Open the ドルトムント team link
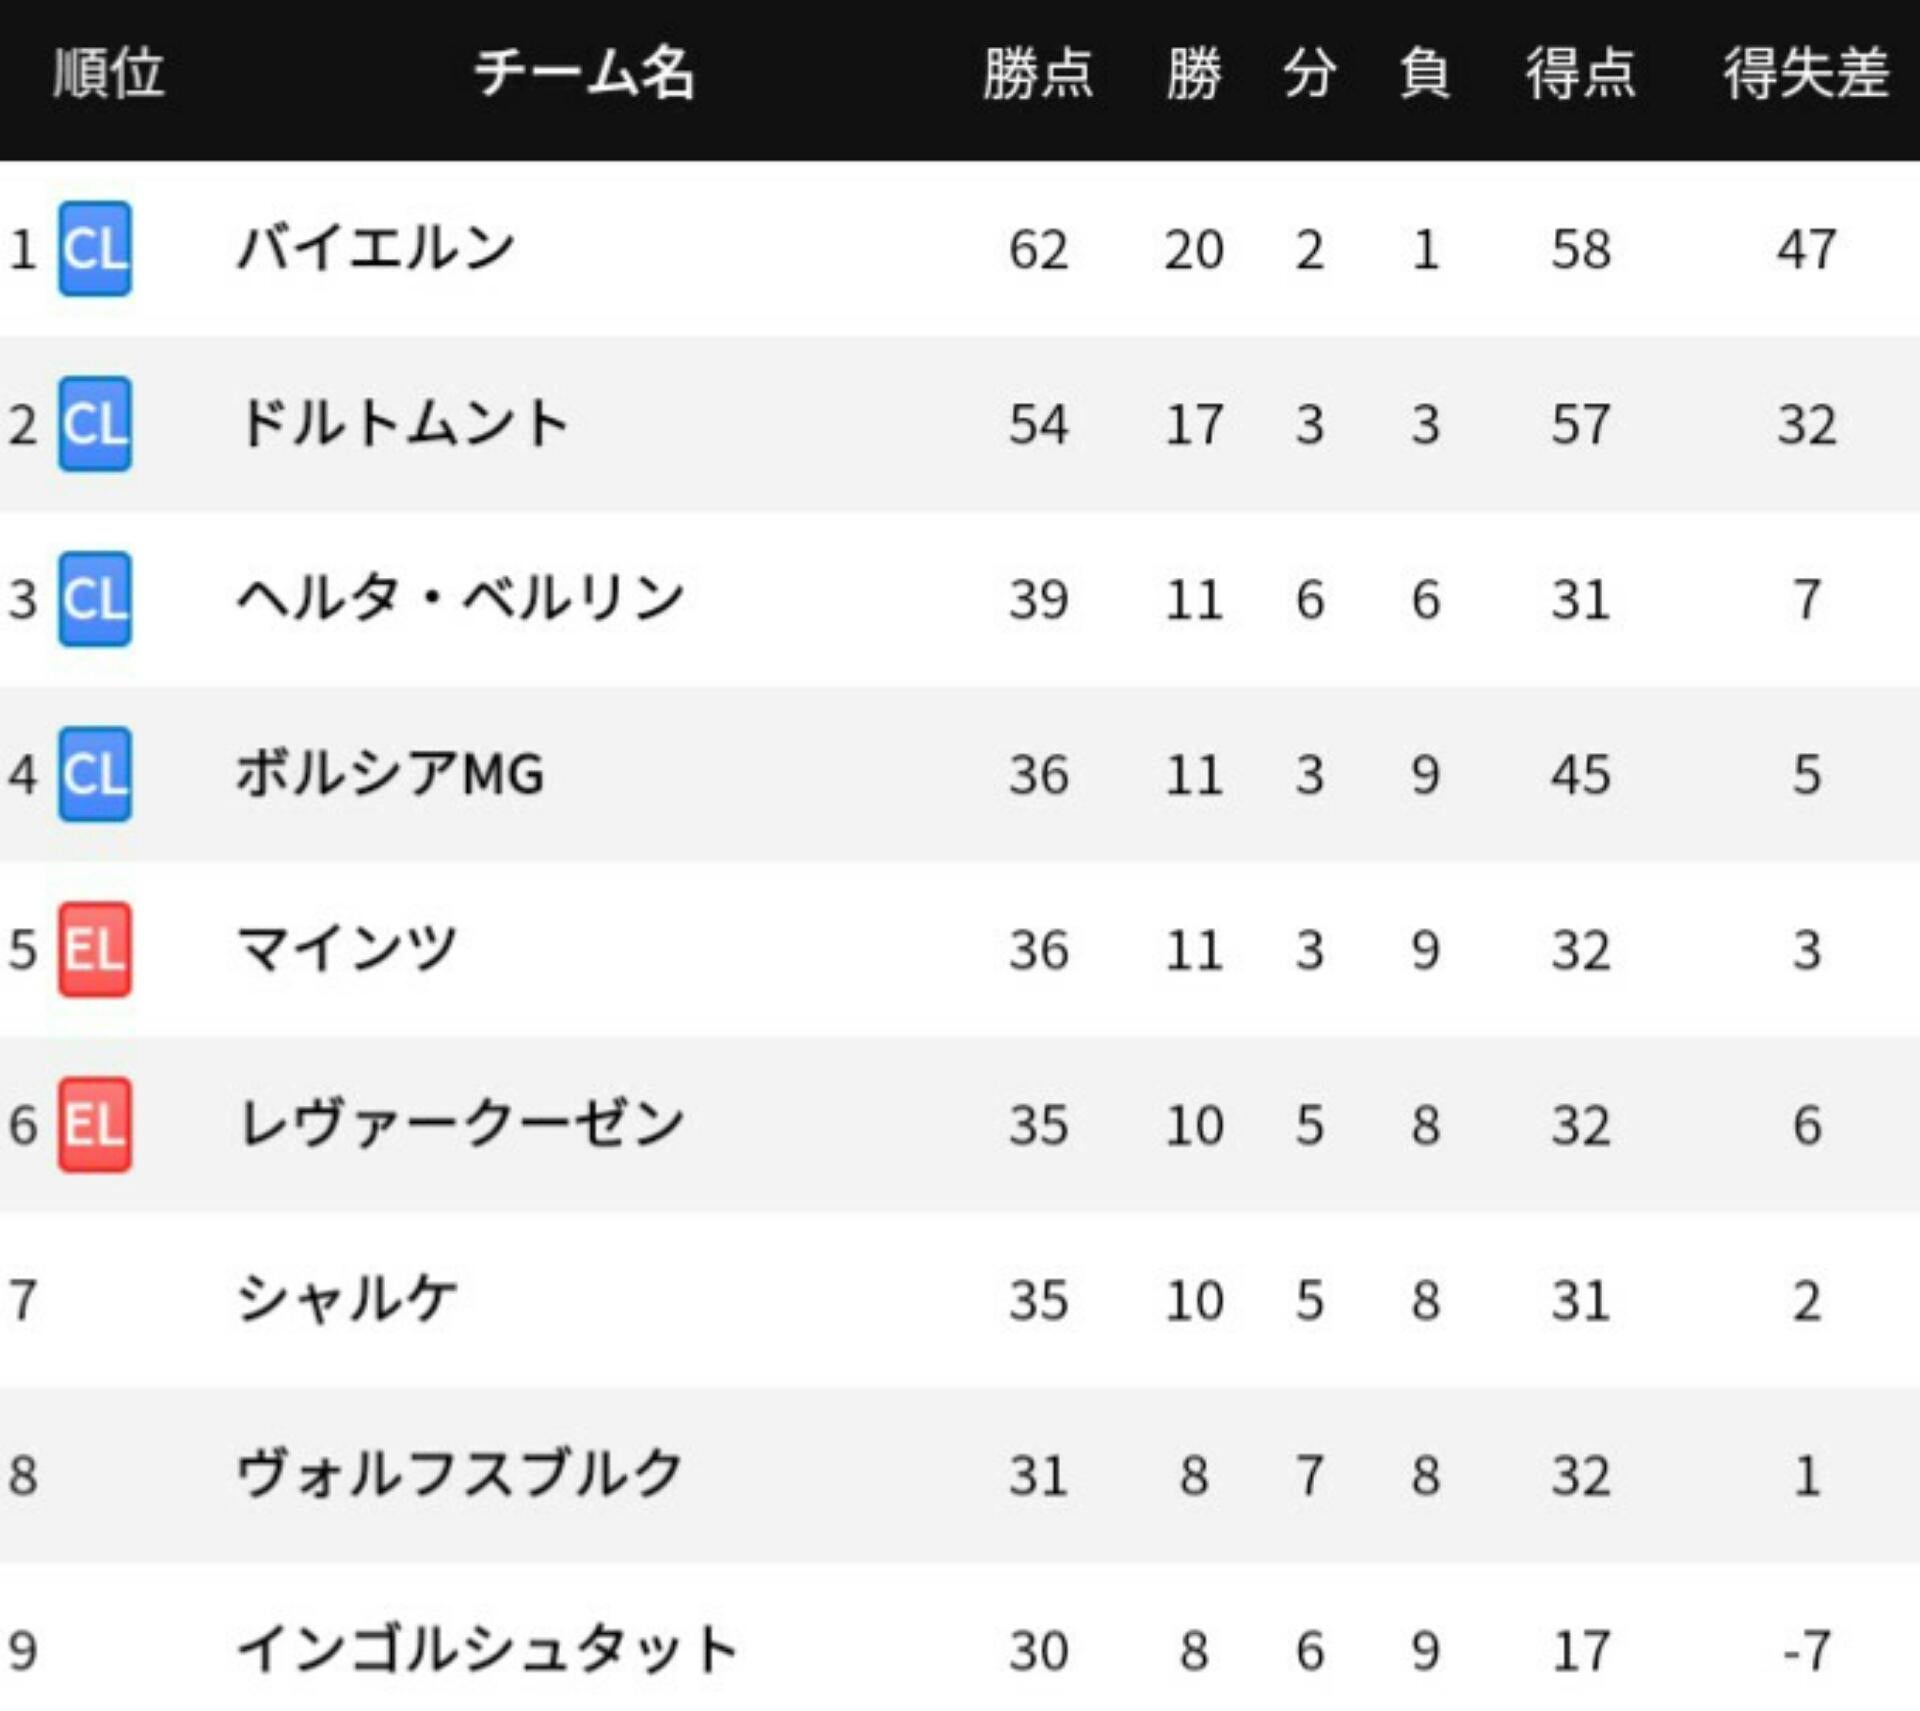 tap(403, 424)
